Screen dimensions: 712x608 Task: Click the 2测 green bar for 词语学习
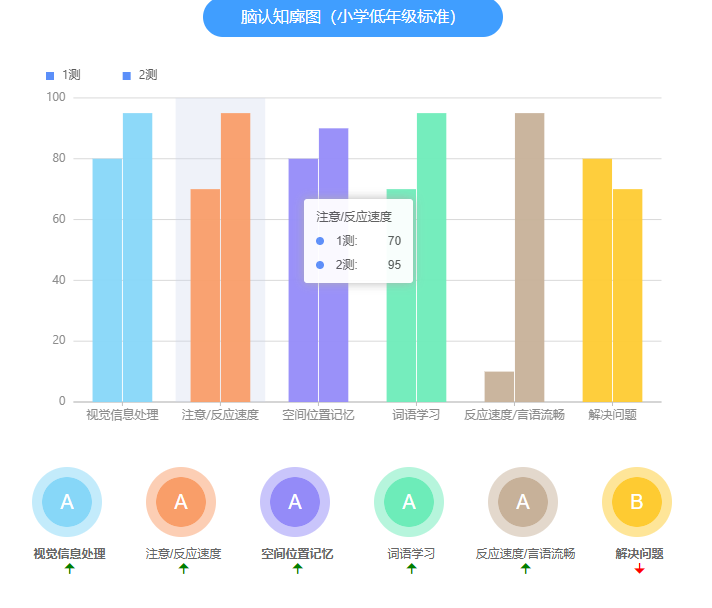(x=432, y=257)
